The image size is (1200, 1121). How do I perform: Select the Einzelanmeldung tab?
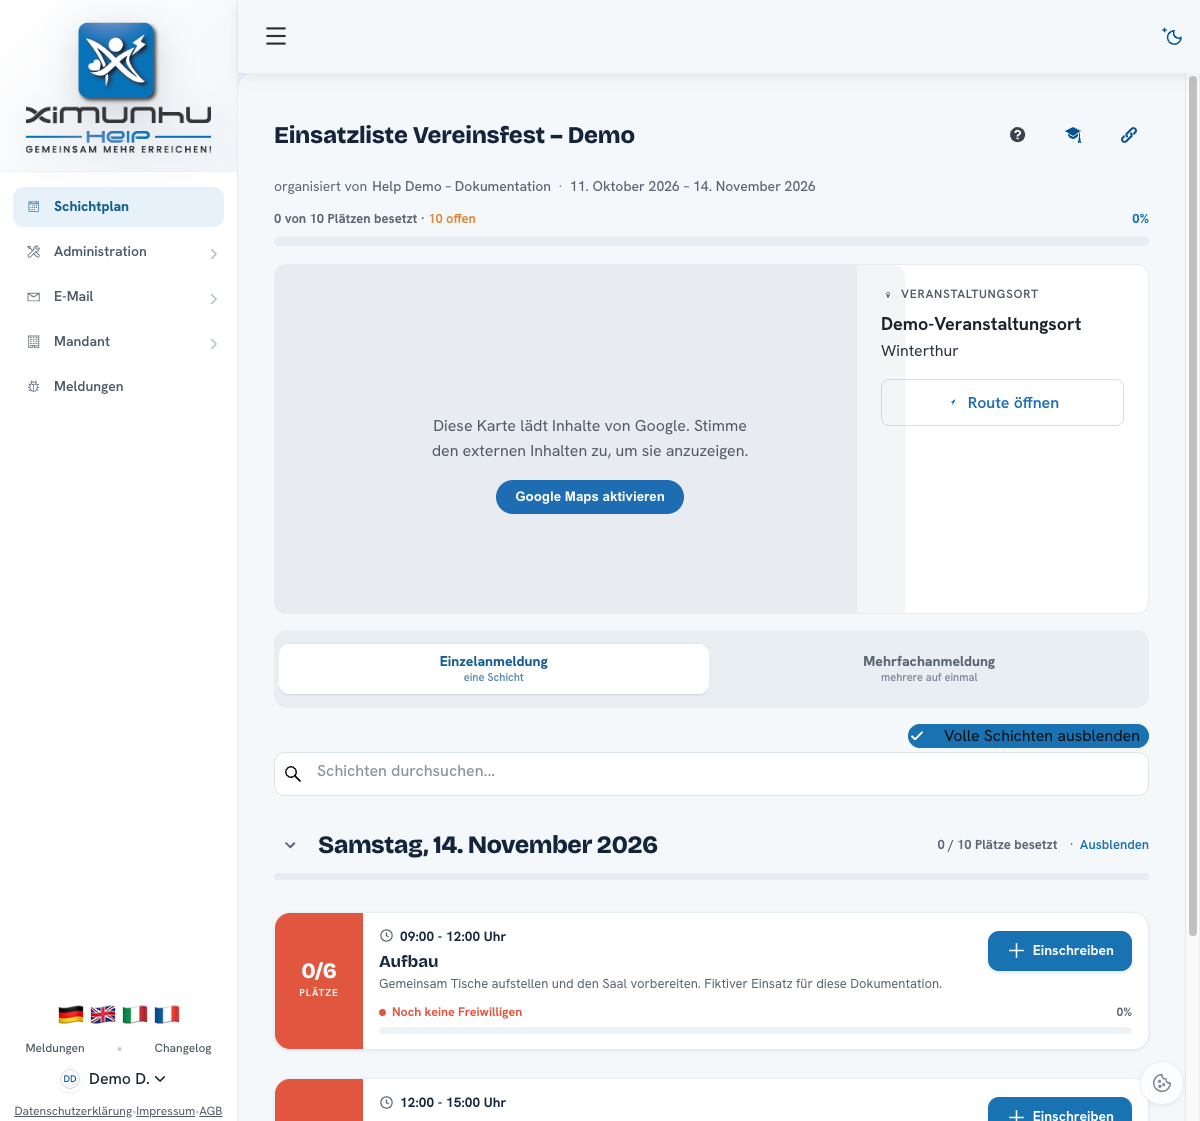click(x=494, y=669)
